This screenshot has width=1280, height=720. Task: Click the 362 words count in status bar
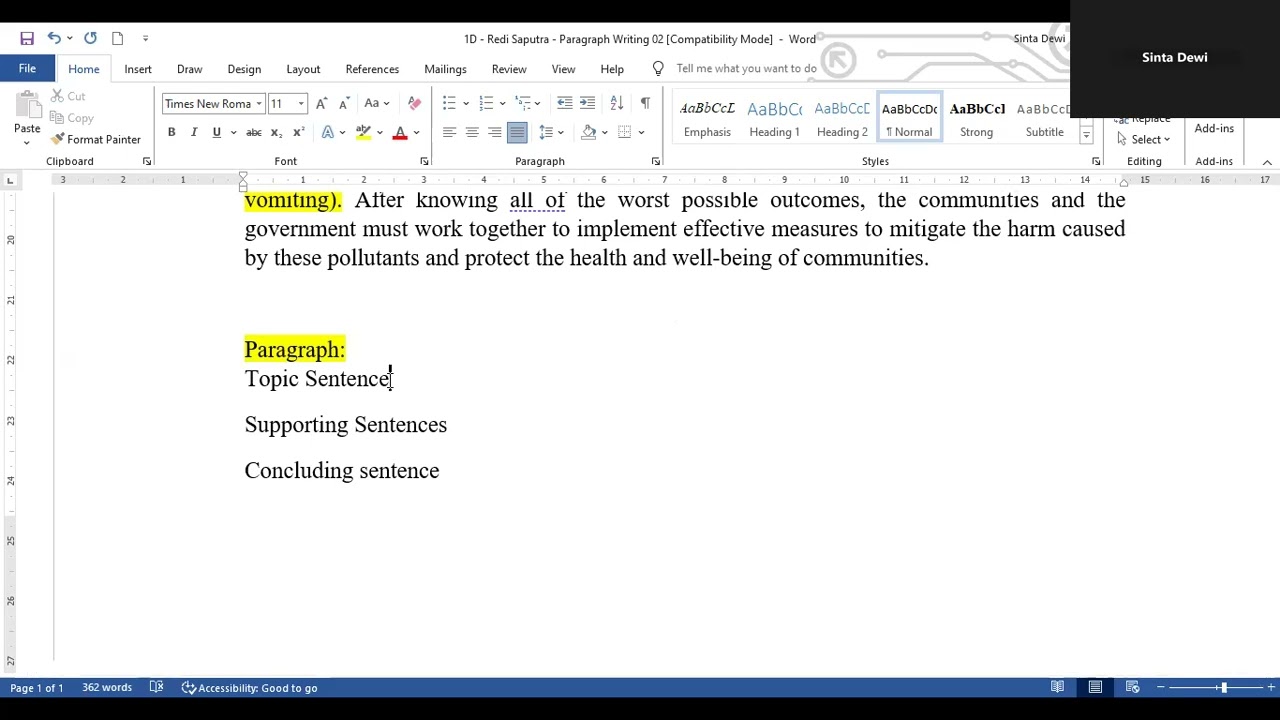(x=107, y=688)
